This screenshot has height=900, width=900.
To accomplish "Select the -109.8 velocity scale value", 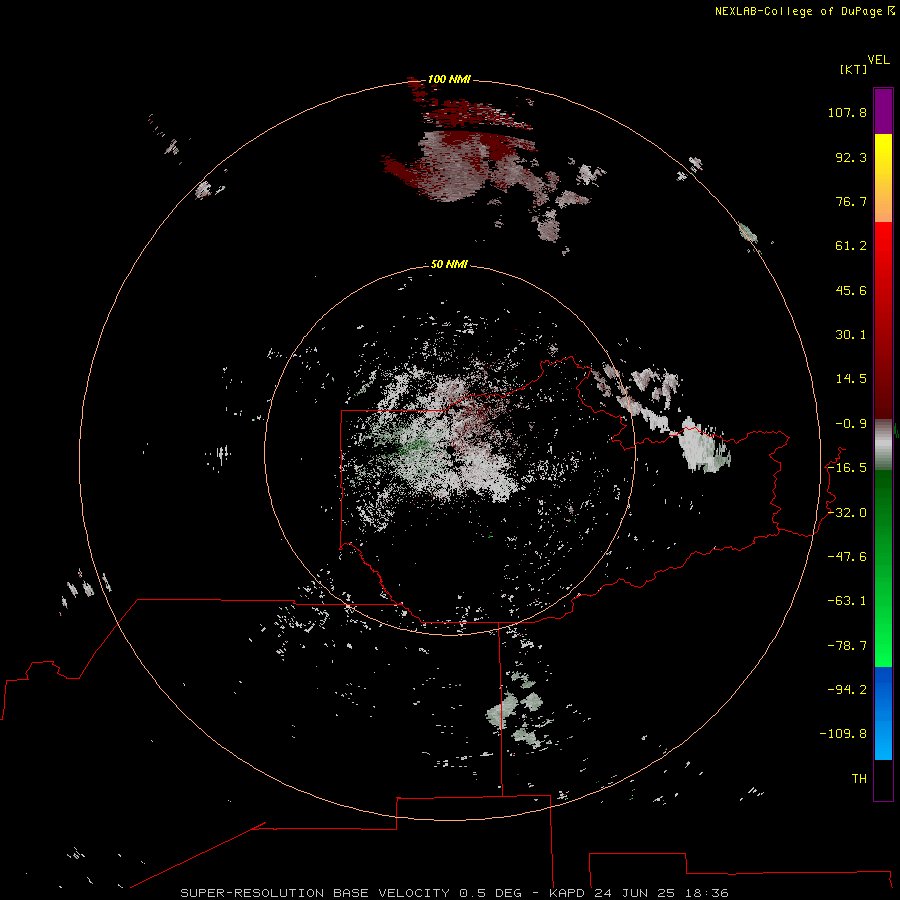I will tap(843, 734).
